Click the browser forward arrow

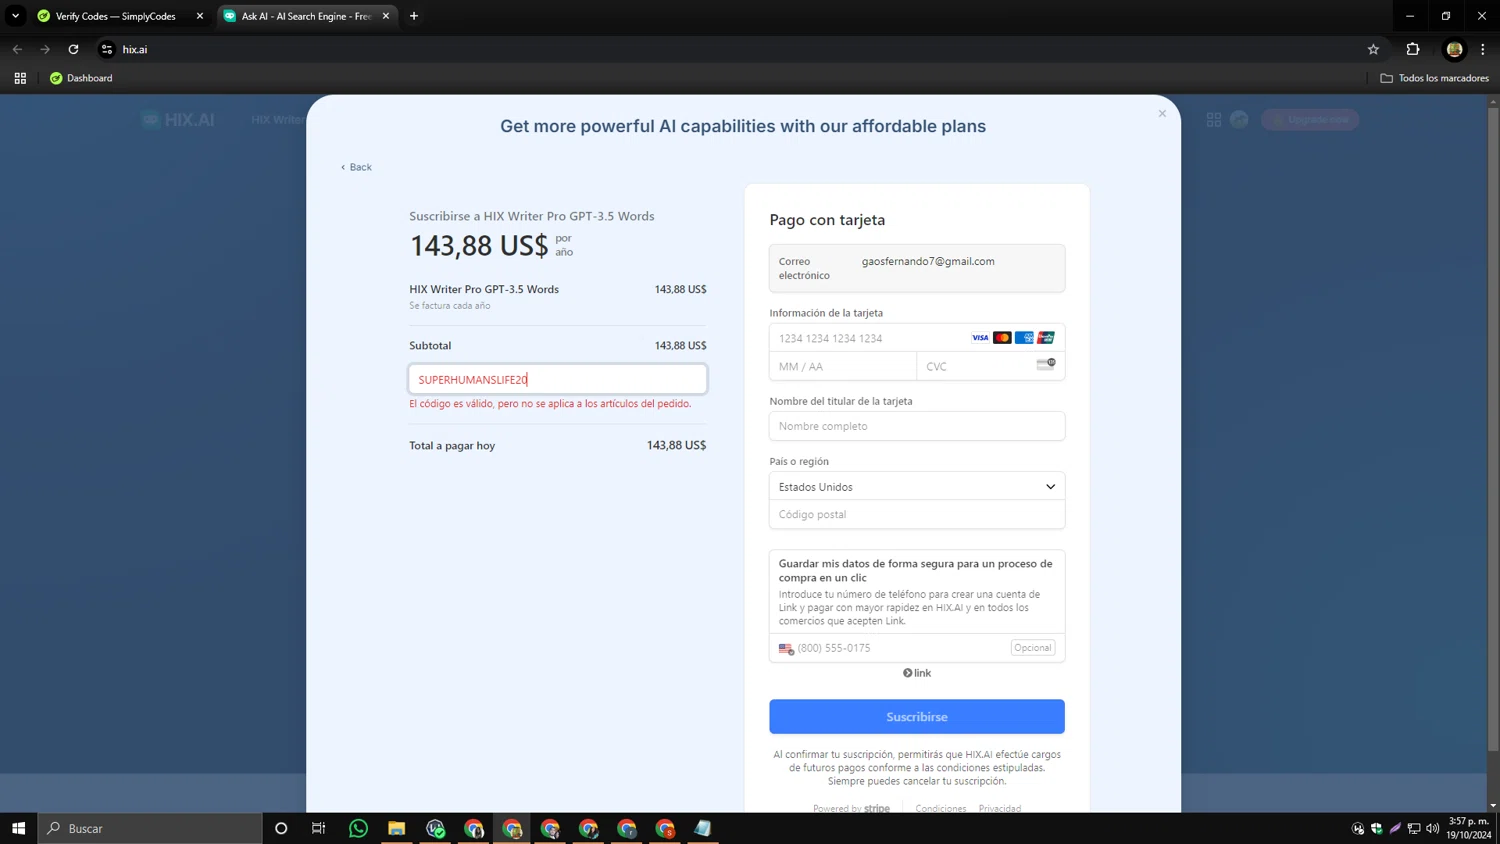(x=45, y=49)
